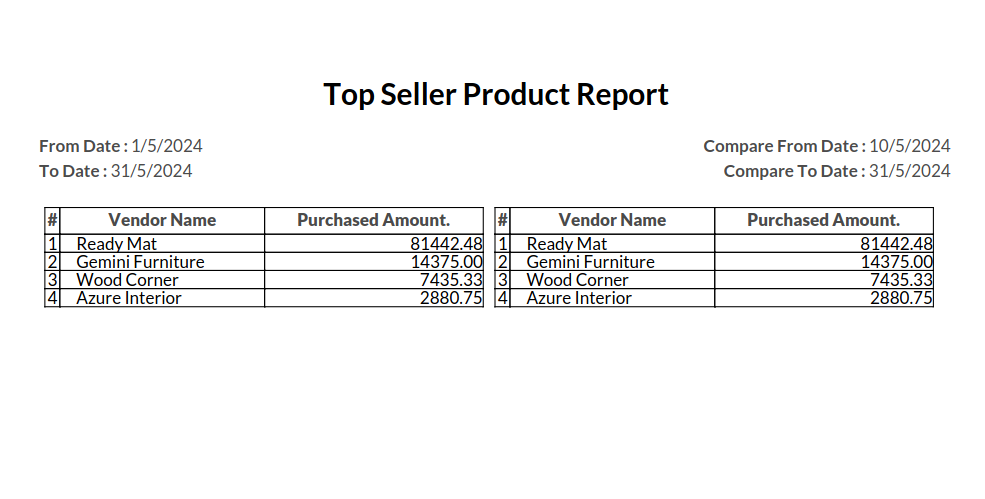
Task: Select Vendor Name header in left table
Action: pos(162,220)
